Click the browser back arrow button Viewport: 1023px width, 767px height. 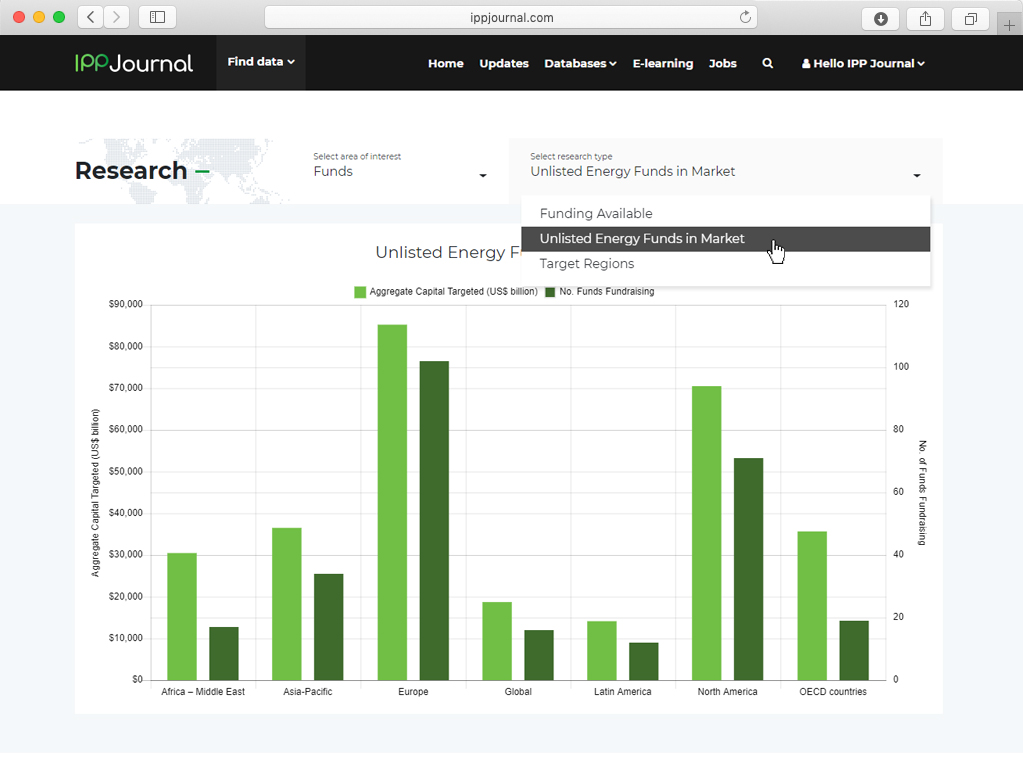coord(91,17)
